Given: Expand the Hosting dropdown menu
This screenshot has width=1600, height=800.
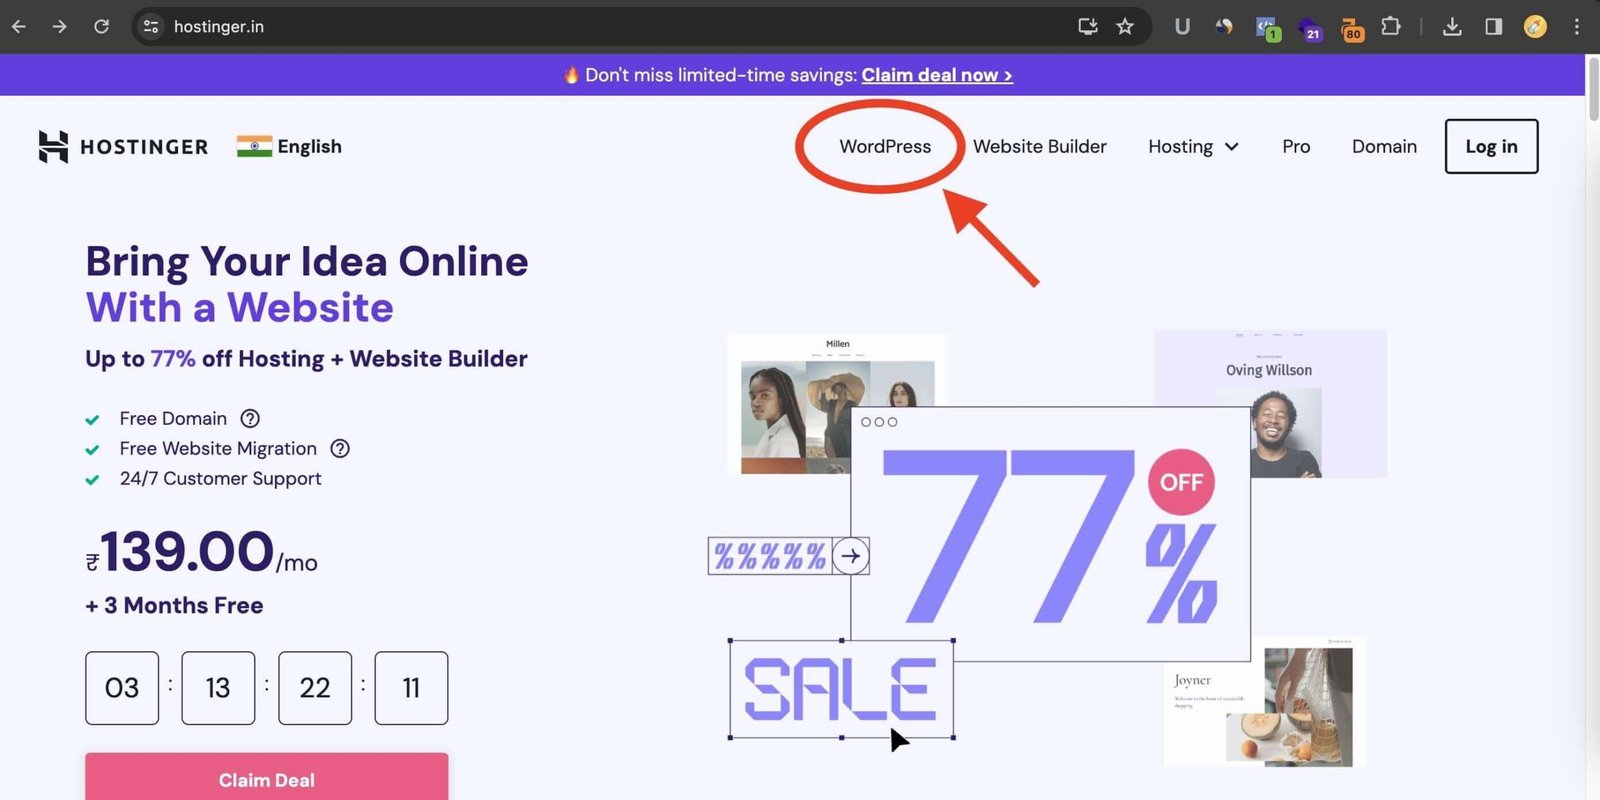Looking at the screenshot, I should (x=1193, y=147).
